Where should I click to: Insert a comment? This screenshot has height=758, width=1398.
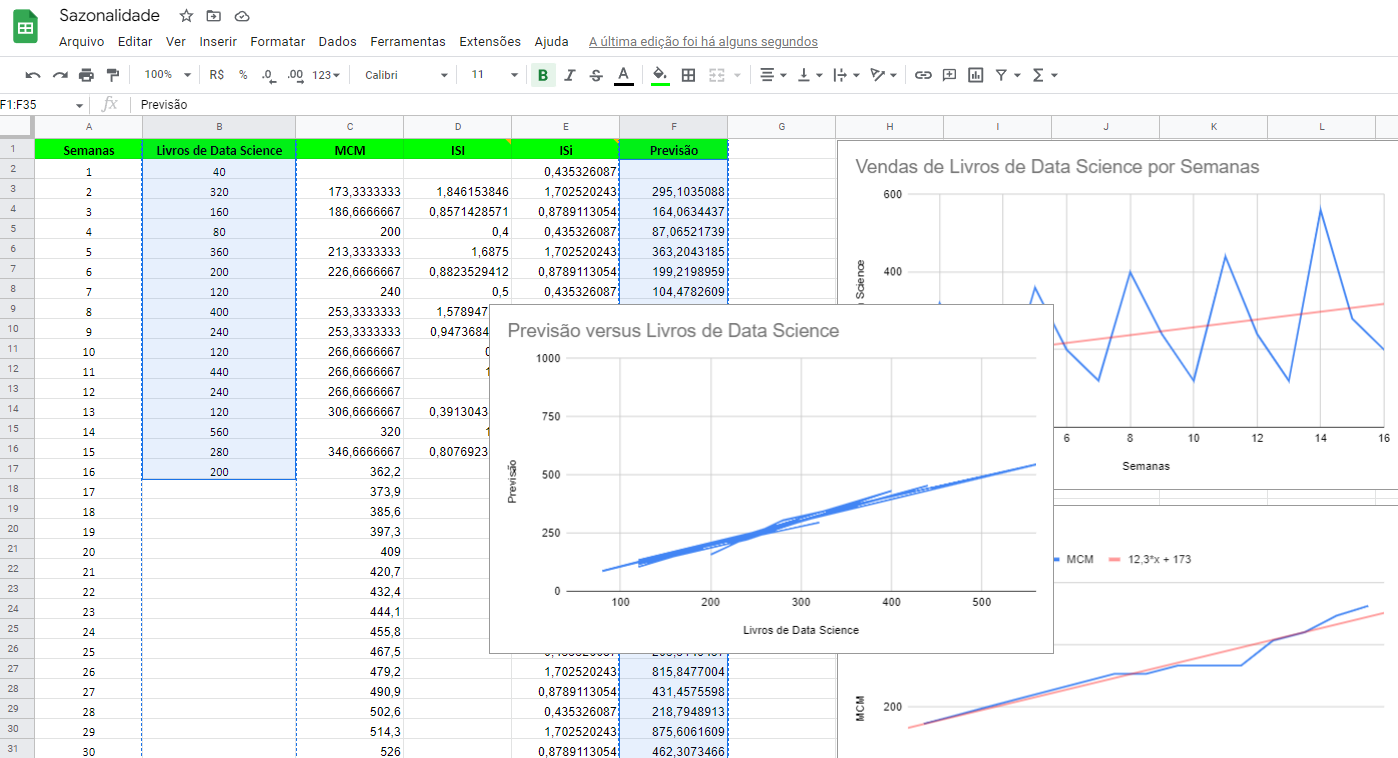pyautogui.click(x=949, y=75)
